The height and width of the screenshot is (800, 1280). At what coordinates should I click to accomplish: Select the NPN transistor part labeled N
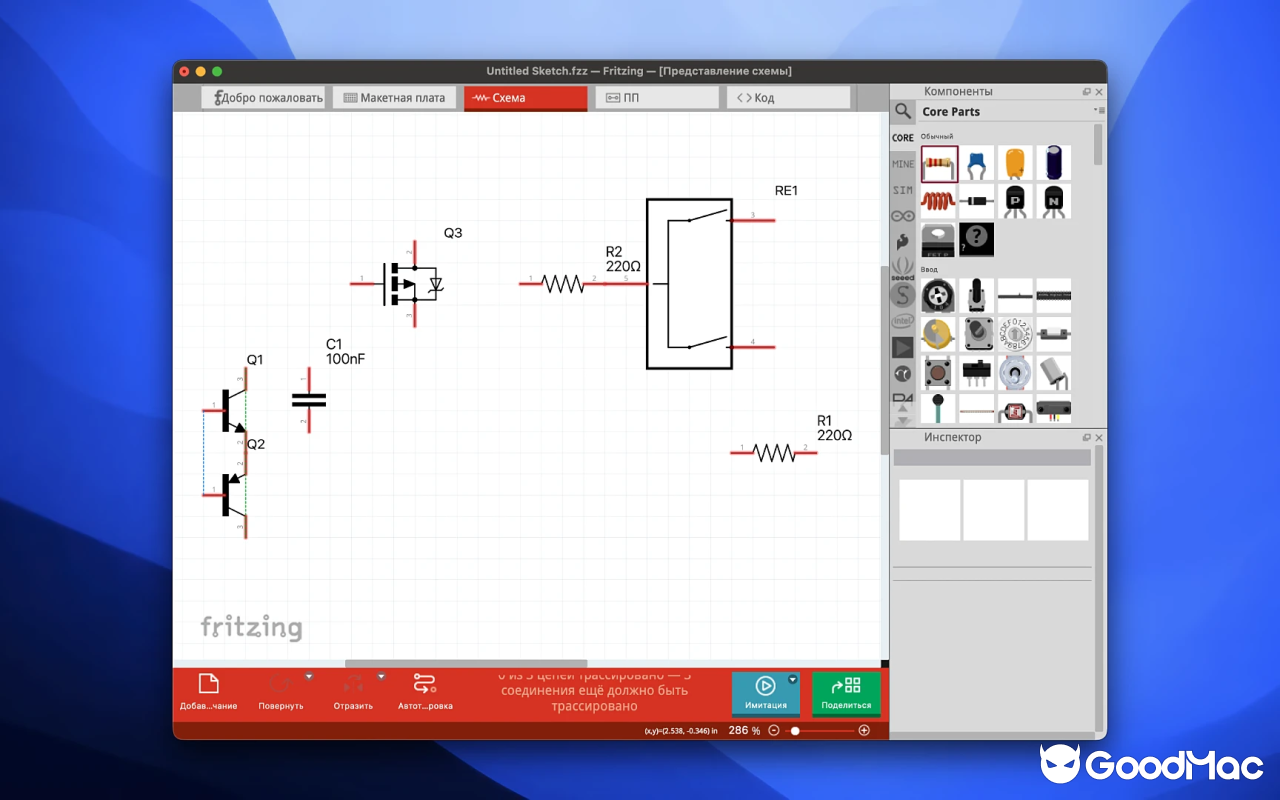[1052, 200]
